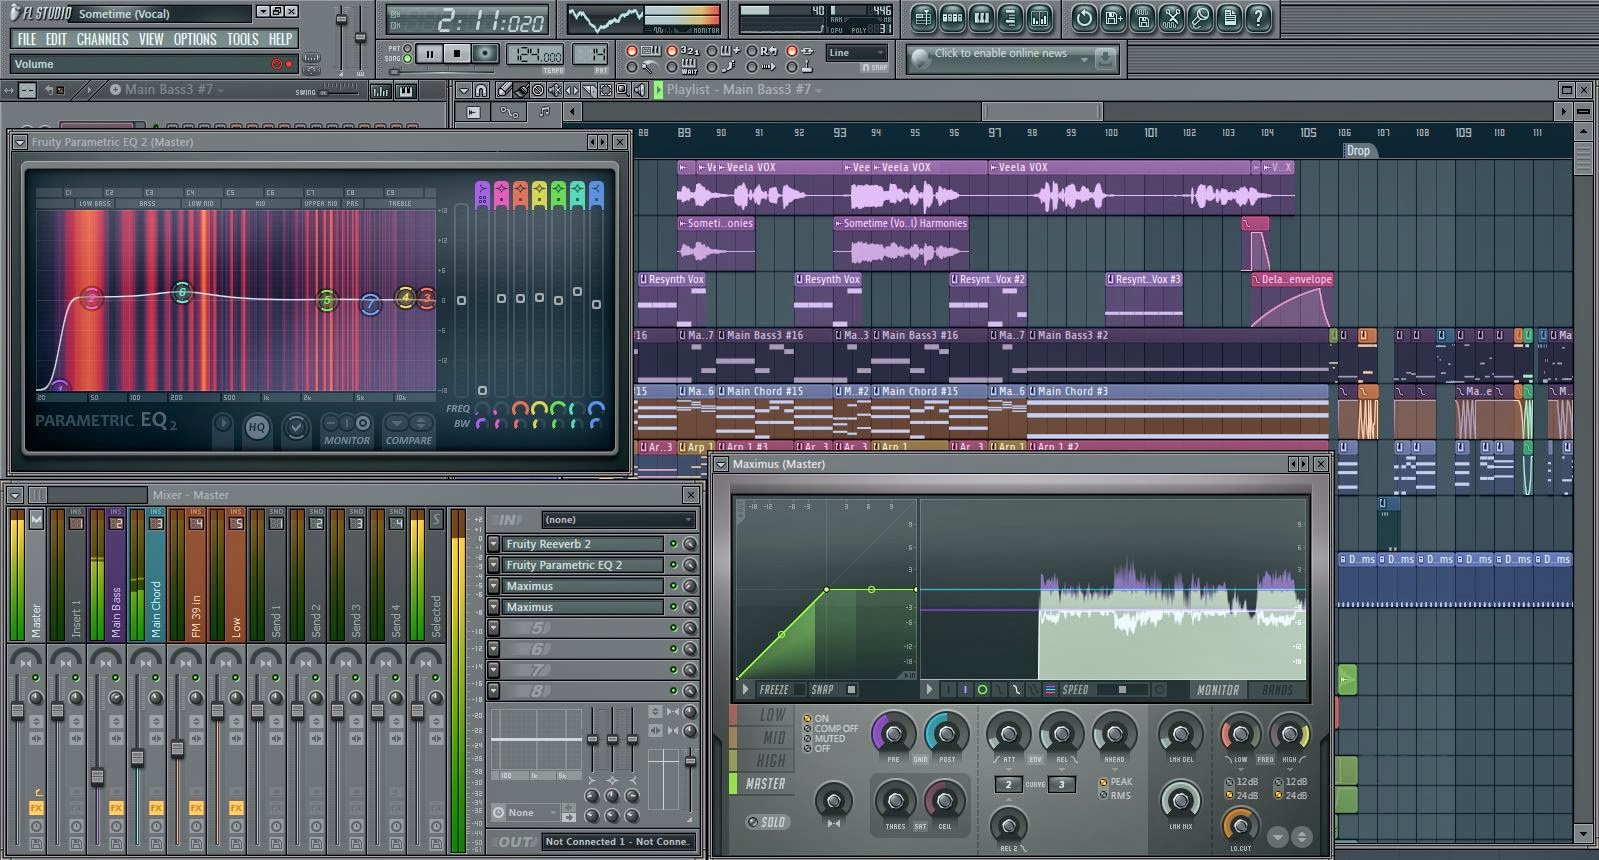Adjust the SWING slider
The height and width of the screenshot is (860, 1599).
click(x=339, y=90)
